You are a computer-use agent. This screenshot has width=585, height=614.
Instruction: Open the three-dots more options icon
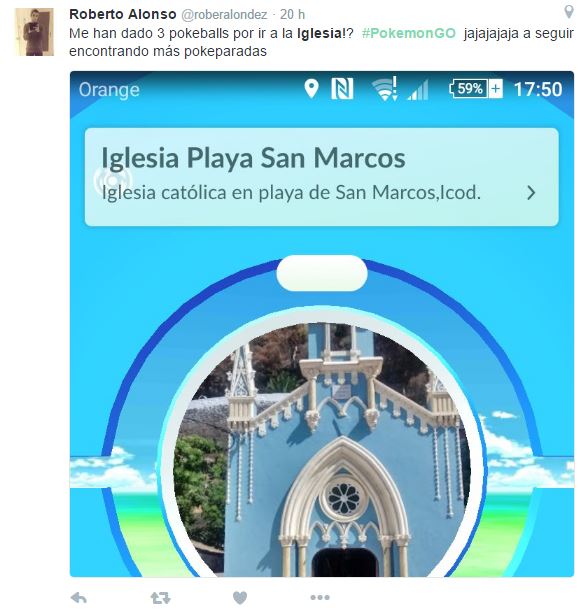(x=320, y=598)
